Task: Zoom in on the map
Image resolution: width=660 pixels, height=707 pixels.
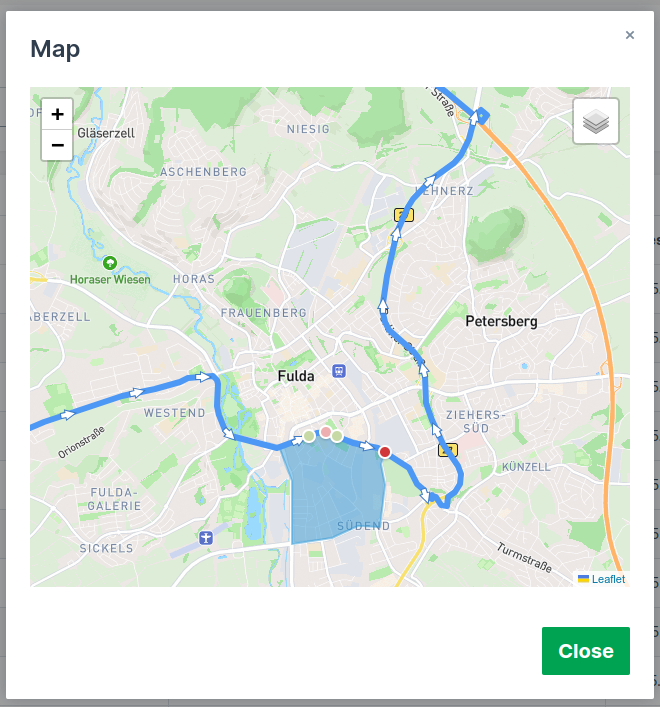Action: (x=57, y=114)
